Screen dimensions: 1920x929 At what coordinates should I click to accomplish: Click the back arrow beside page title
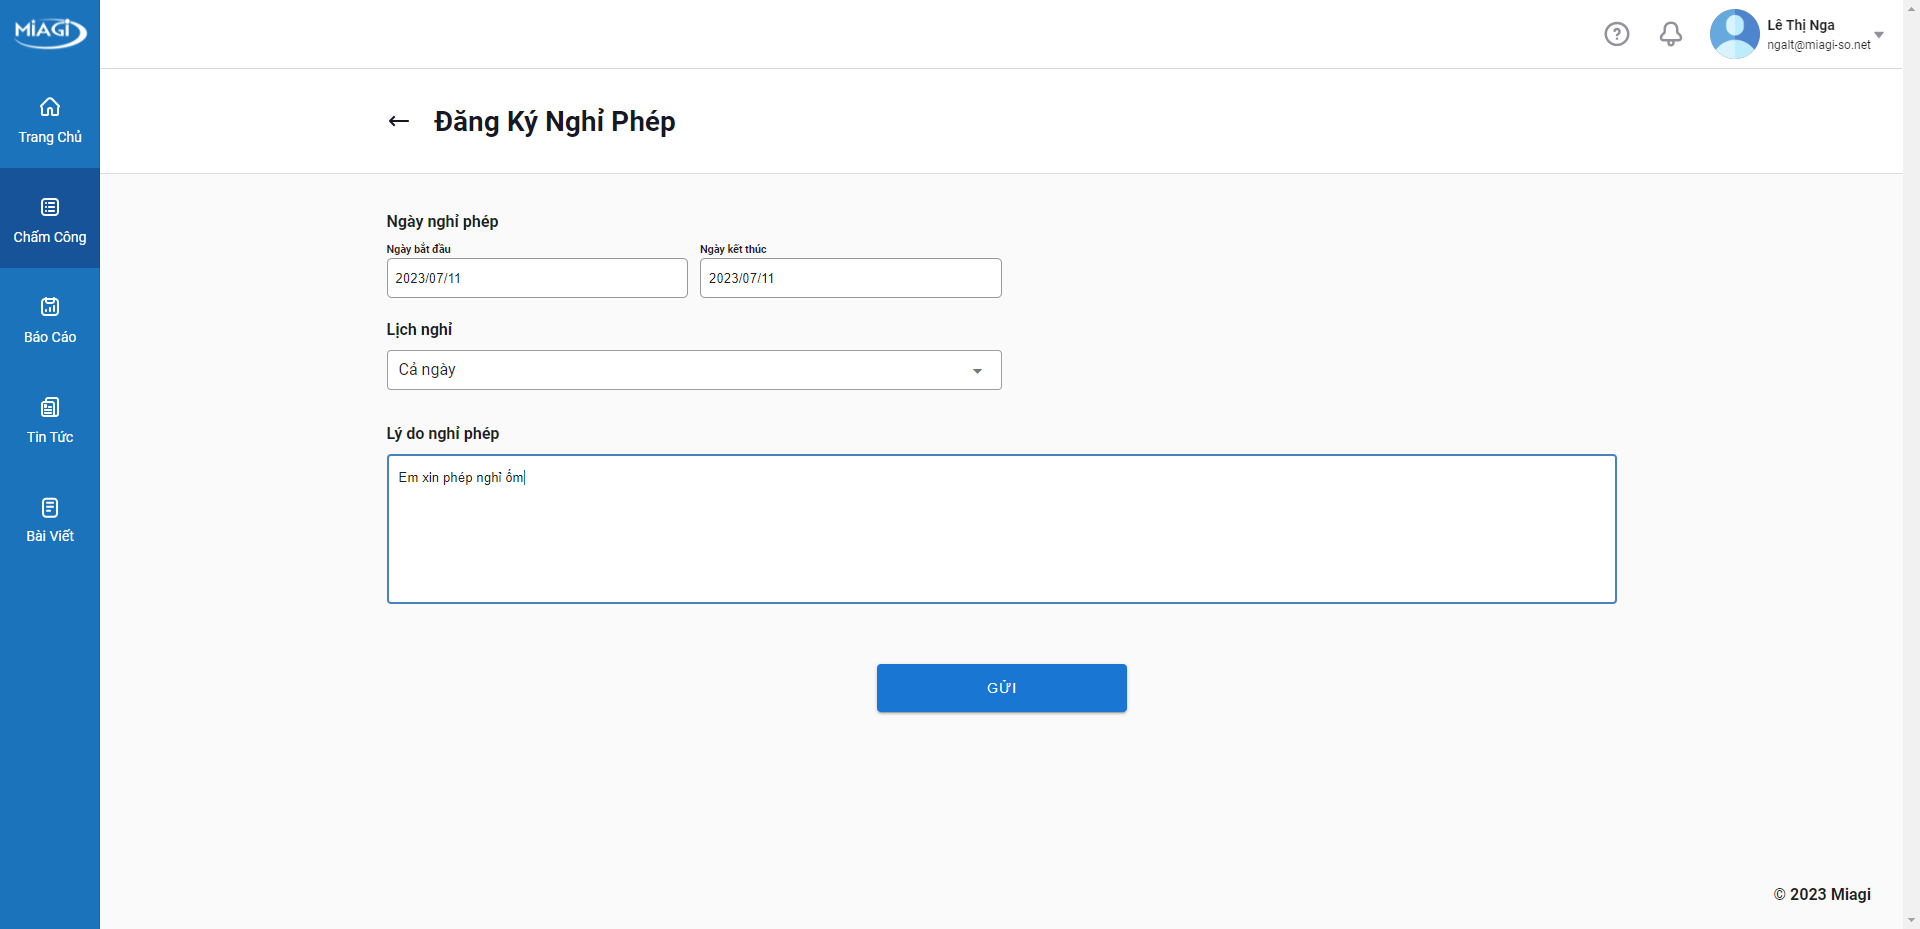point(399,121)
